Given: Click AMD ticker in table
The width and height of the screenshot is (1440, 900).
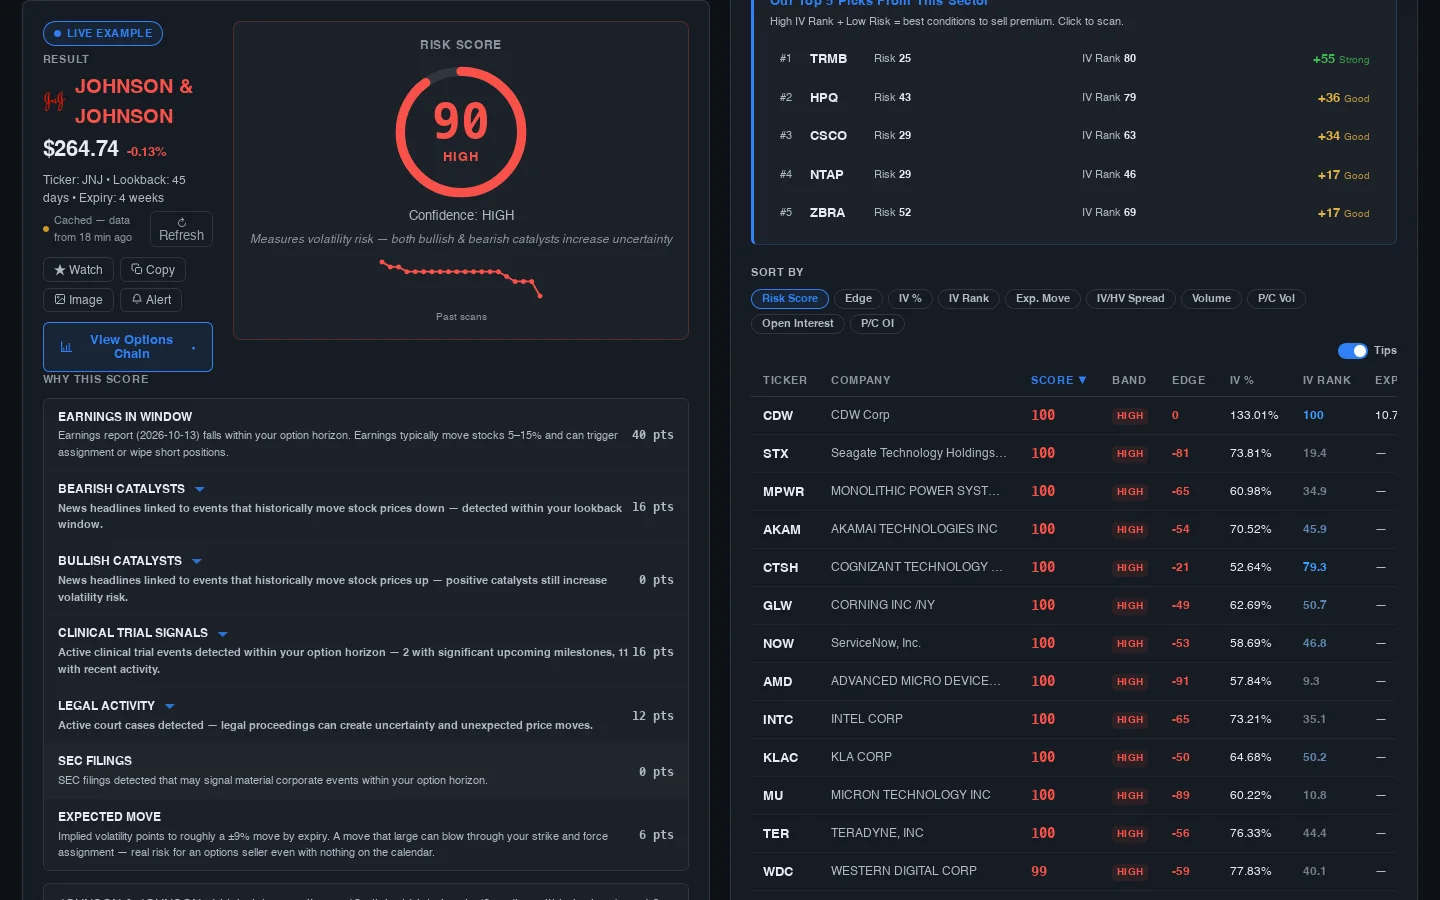Looking at the screenshot, I should [x=777, y=682].
